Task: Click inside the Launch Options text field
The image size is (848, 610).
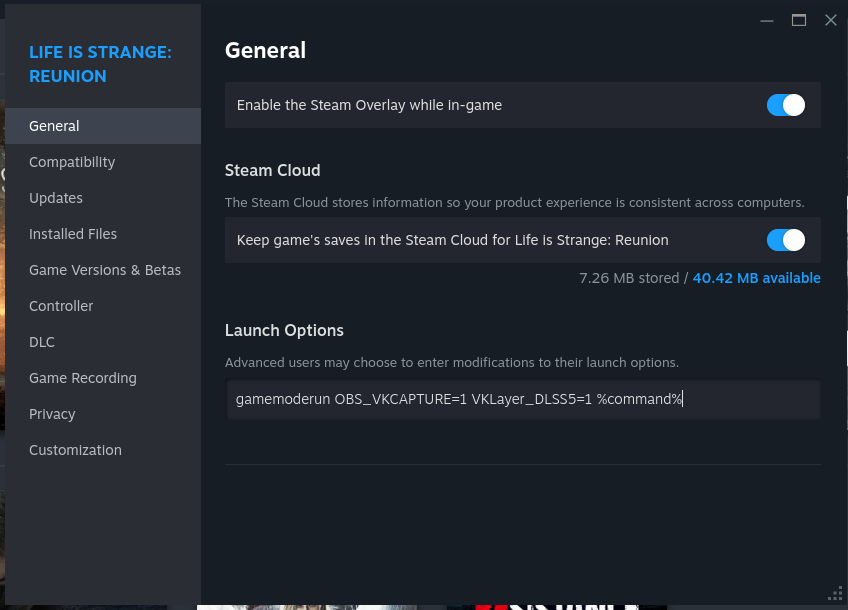Action: pyautogui.click(x=522, y=399)
